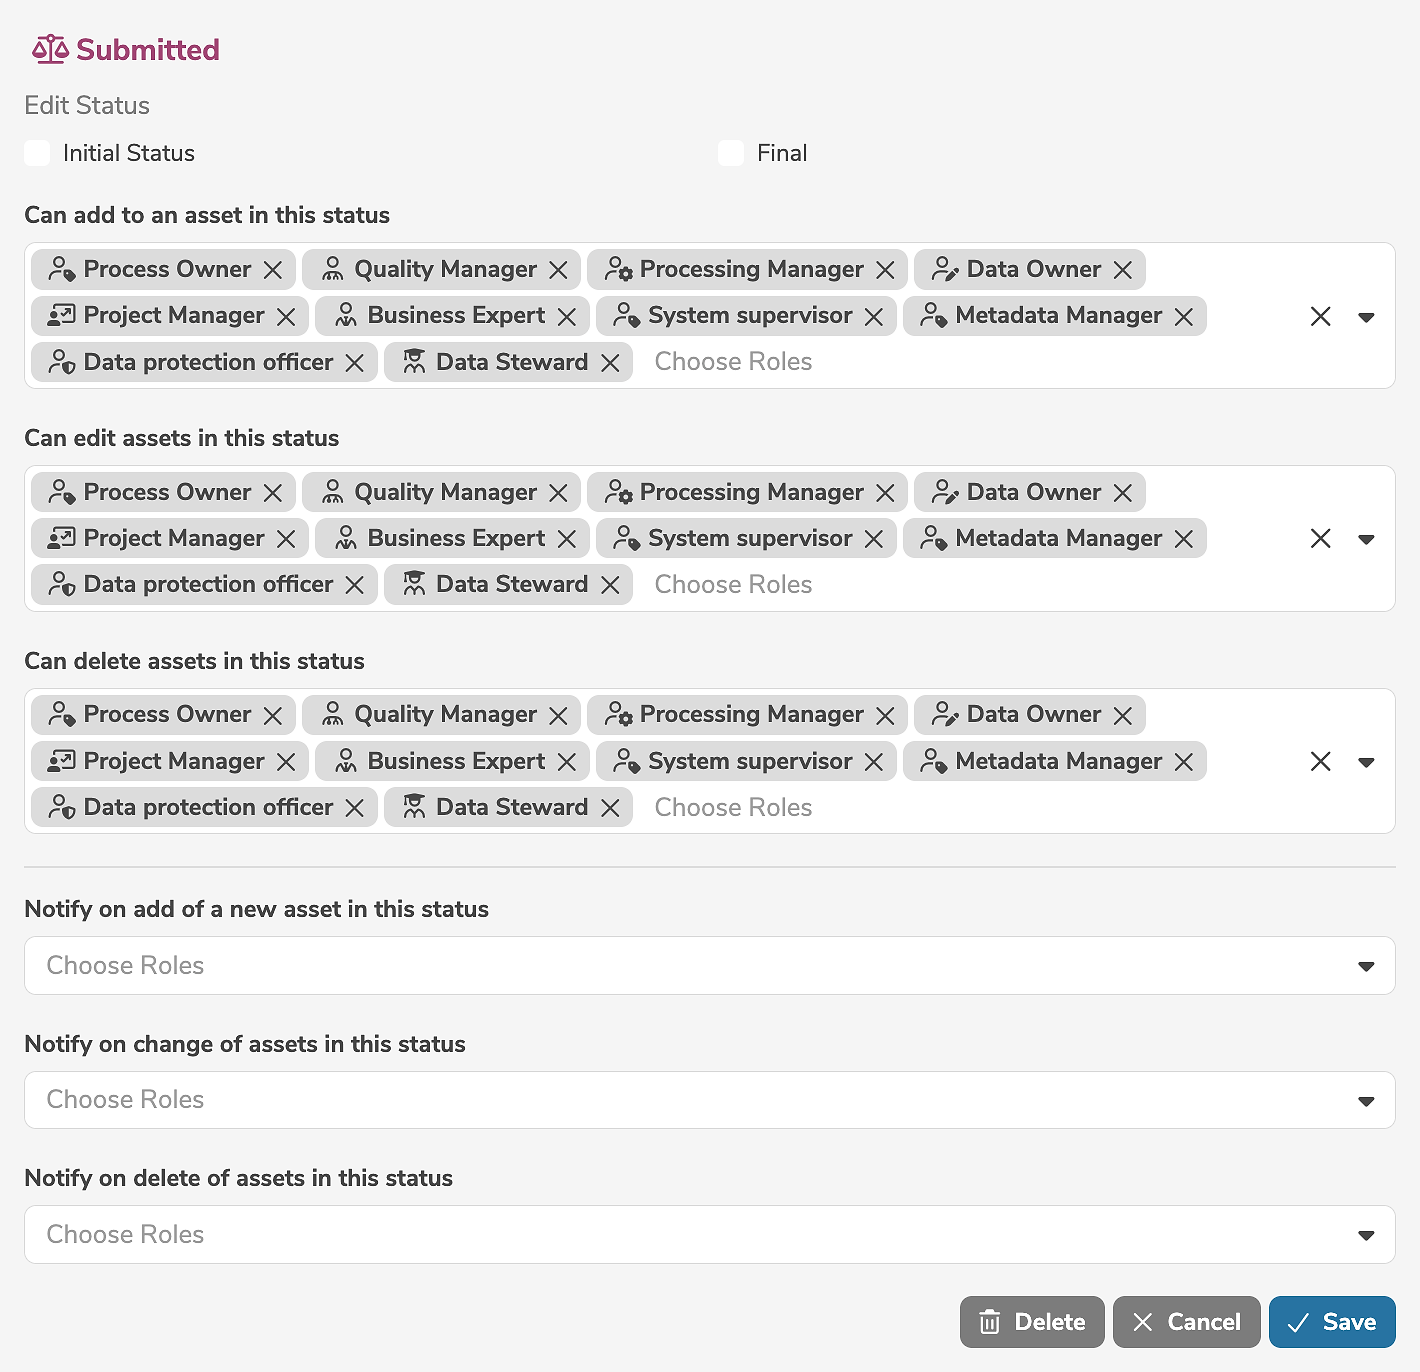Remove Data Steward from edit-assets roles
Image resolution: width=1420 pixels, height=1372 pixels.
pyautogui.click(x=610, y=585)
